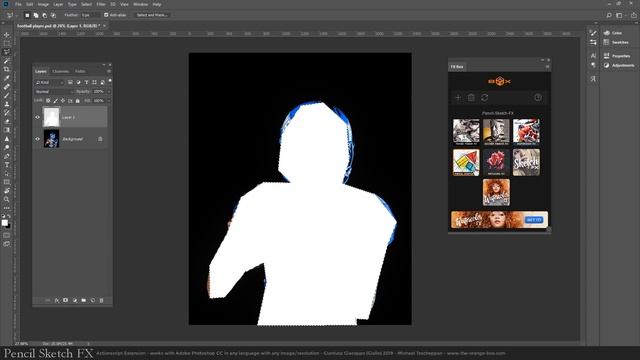Image resolution: width=640 pixels, height=360 pixels.
Task: Select the History Brush tool
Action: click(7, 113)
